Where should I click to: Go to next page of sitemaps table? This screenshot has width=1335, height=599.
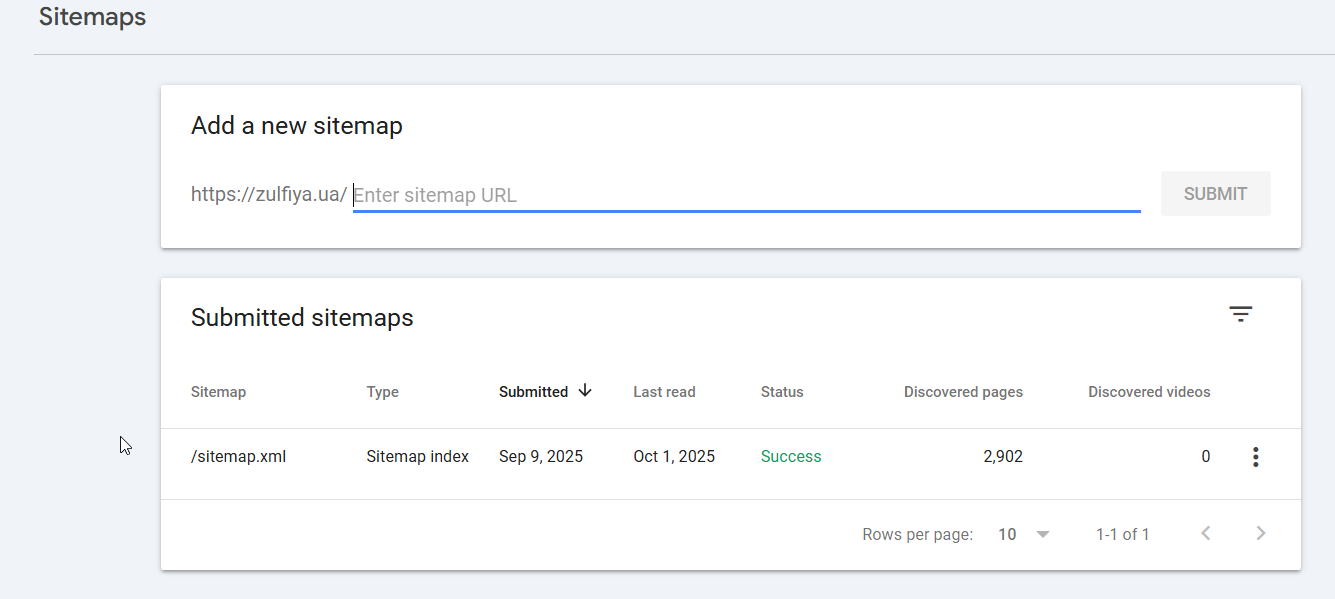(x=1261, y=534)
